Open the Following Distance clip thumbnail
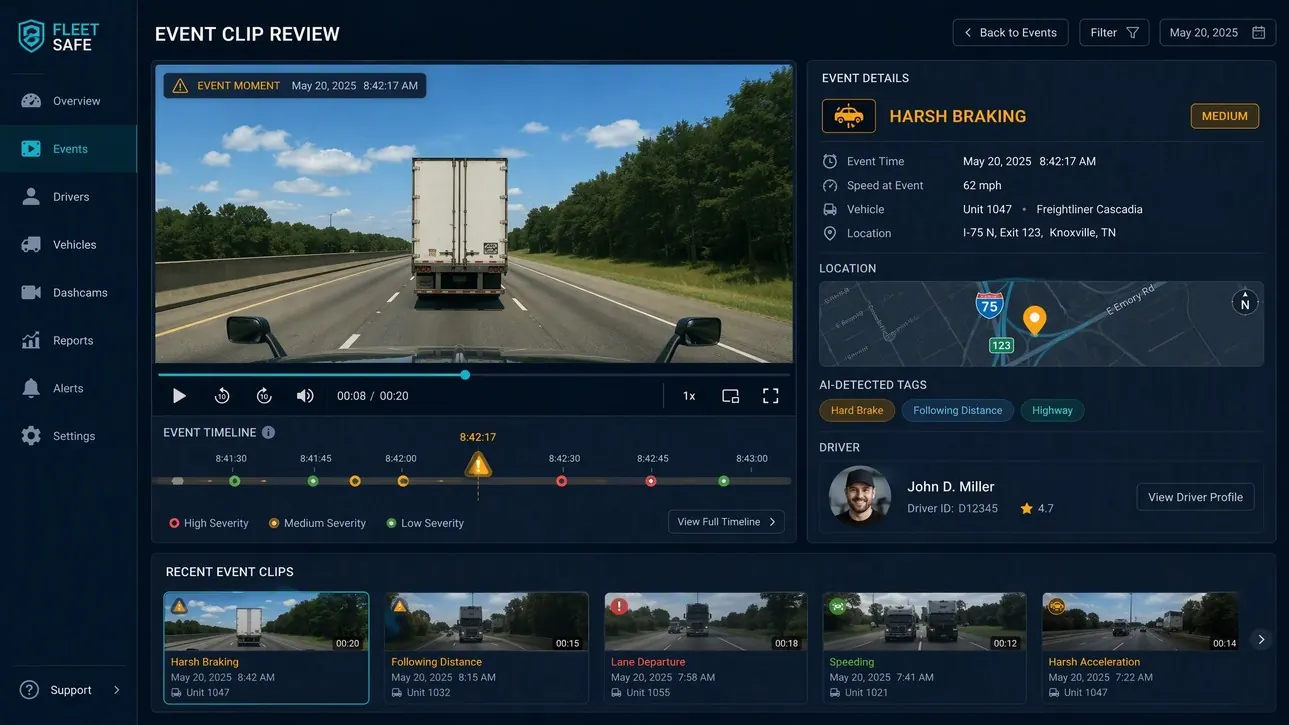The image size is (1289, 725). coord(486,622)
